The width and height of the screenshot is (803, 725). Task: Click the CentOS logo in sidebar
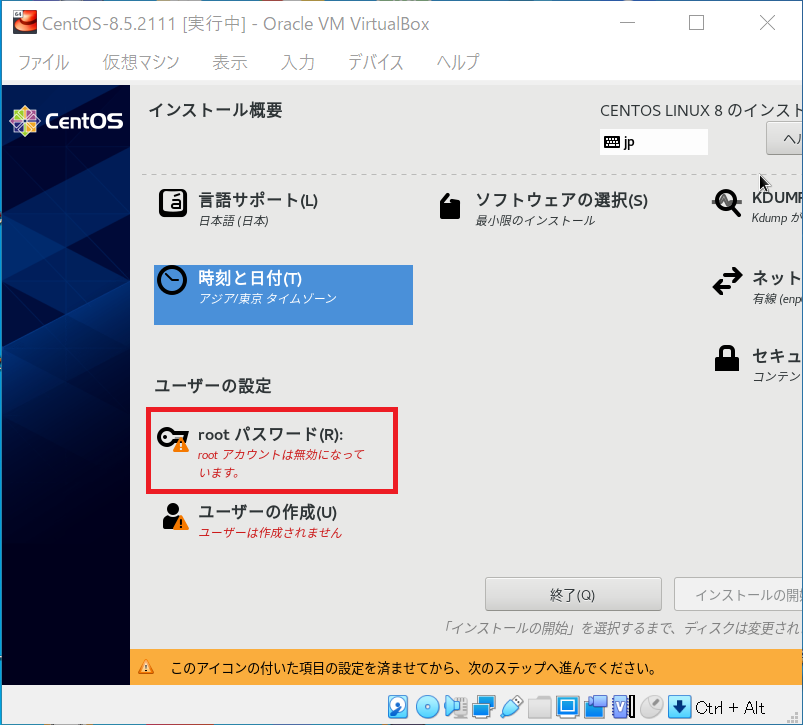[66, 121]
